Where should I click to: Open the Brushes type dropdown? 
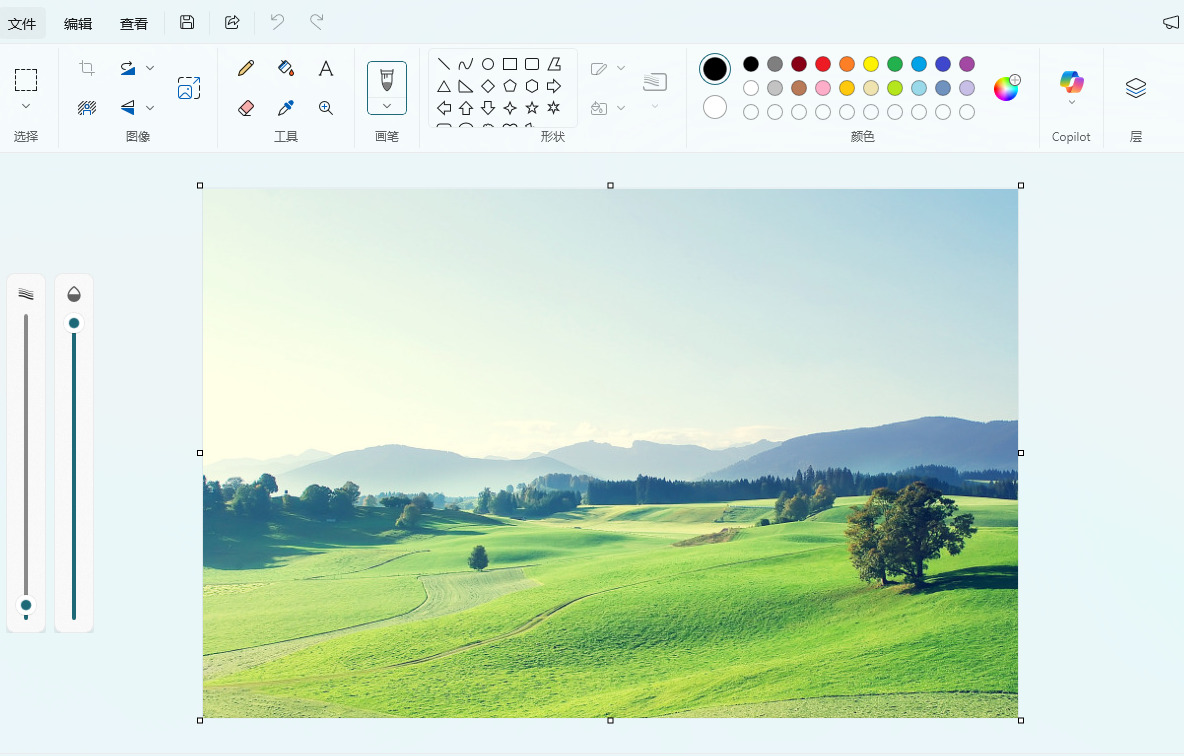point(387,106)
